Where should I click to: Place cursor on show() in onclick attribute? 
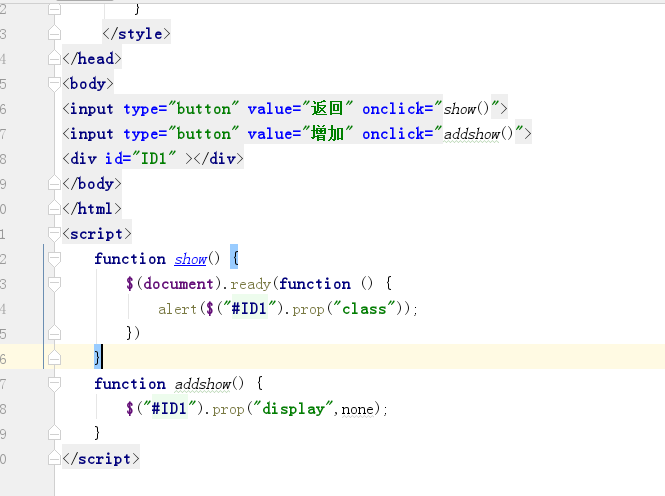pyautogui.click(x=467, y=109)
